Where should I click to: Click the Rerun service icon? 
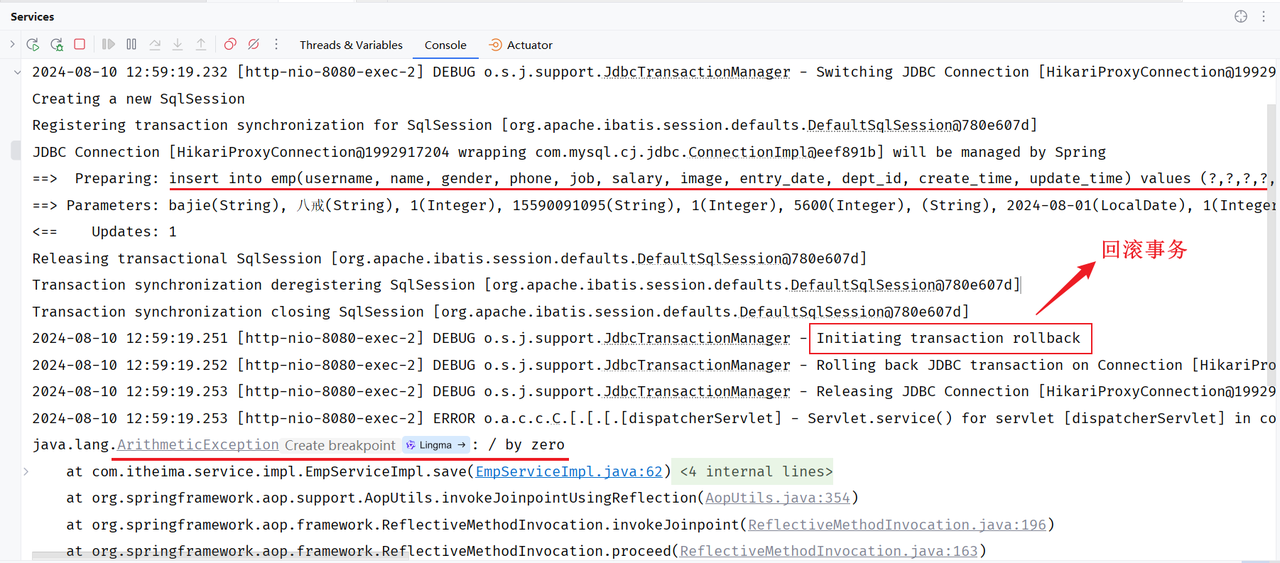click(33, 45)
